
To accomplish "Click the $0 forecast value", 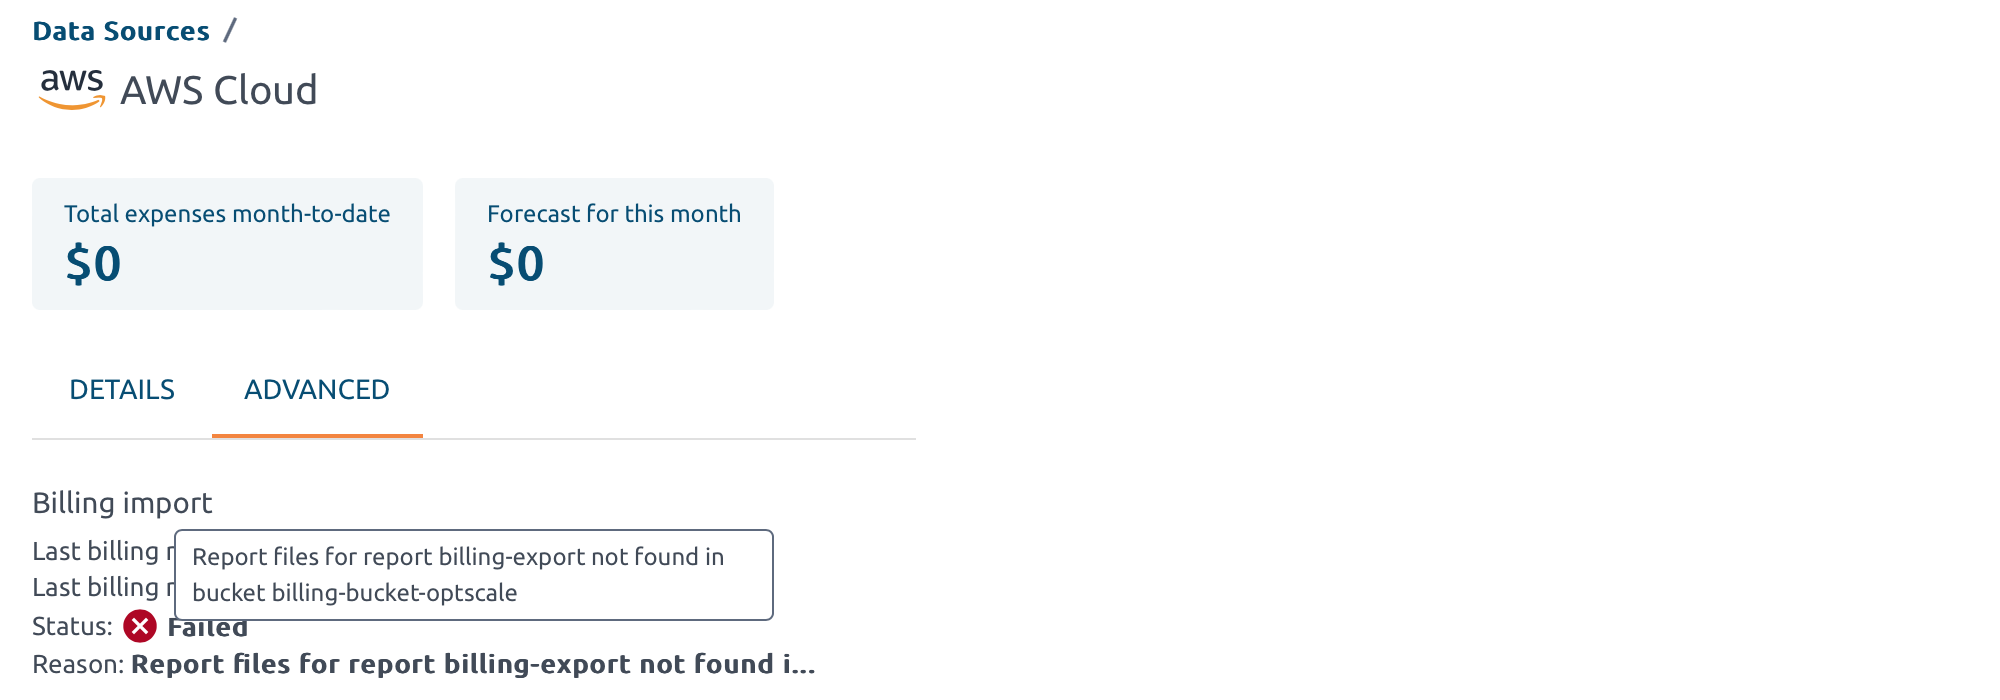I will click(516, 264).
